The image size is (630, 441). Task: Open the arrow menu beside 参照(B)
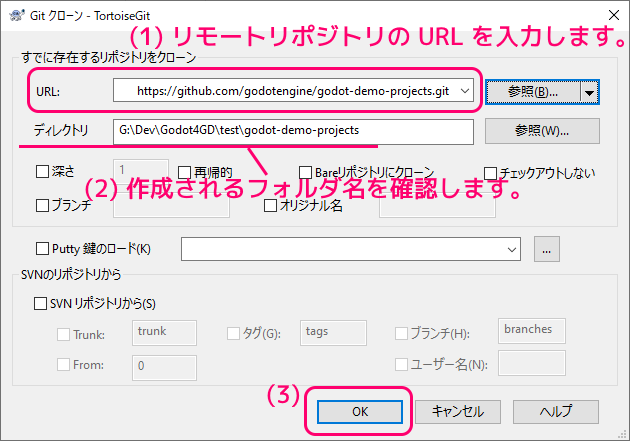589,92
